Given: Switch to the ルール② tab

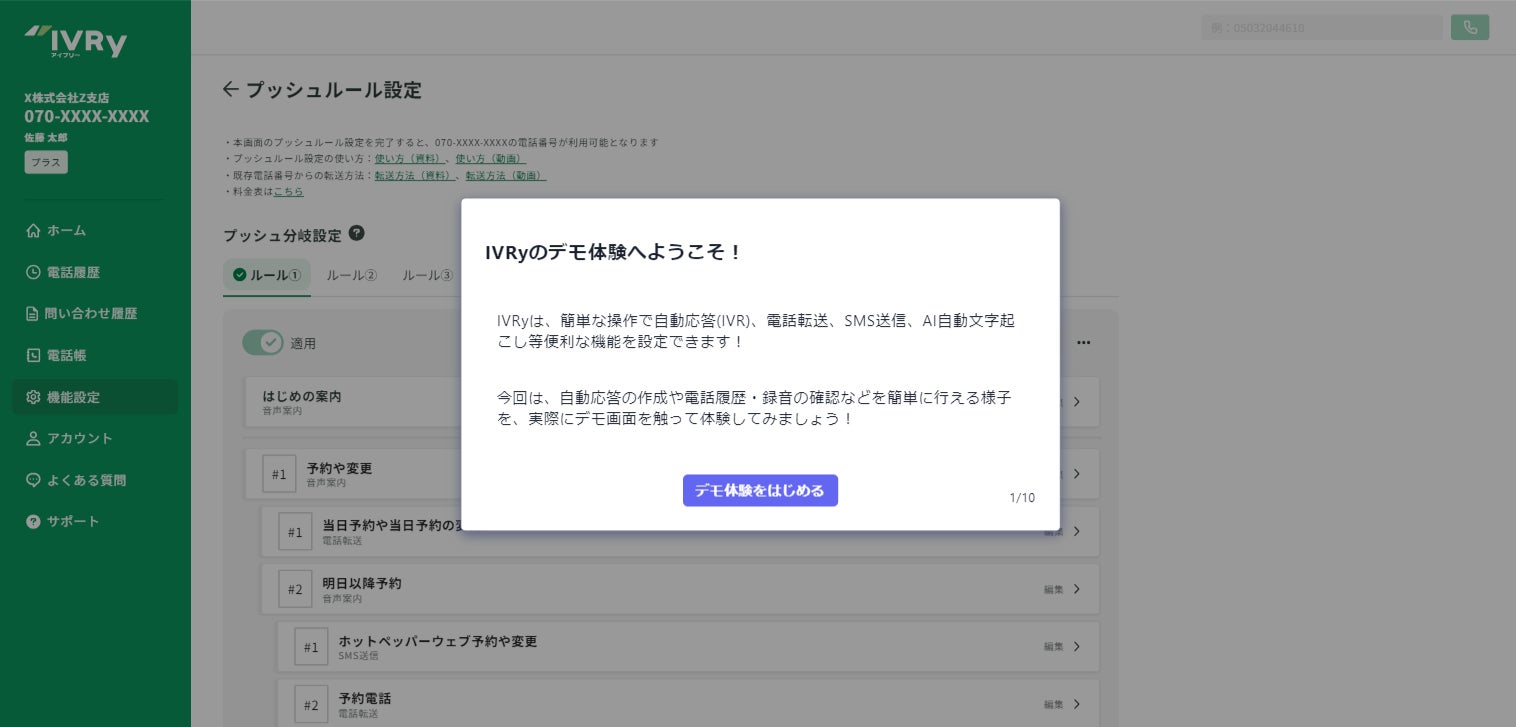Looking at the screenshot, I should (x=351, y=275).
